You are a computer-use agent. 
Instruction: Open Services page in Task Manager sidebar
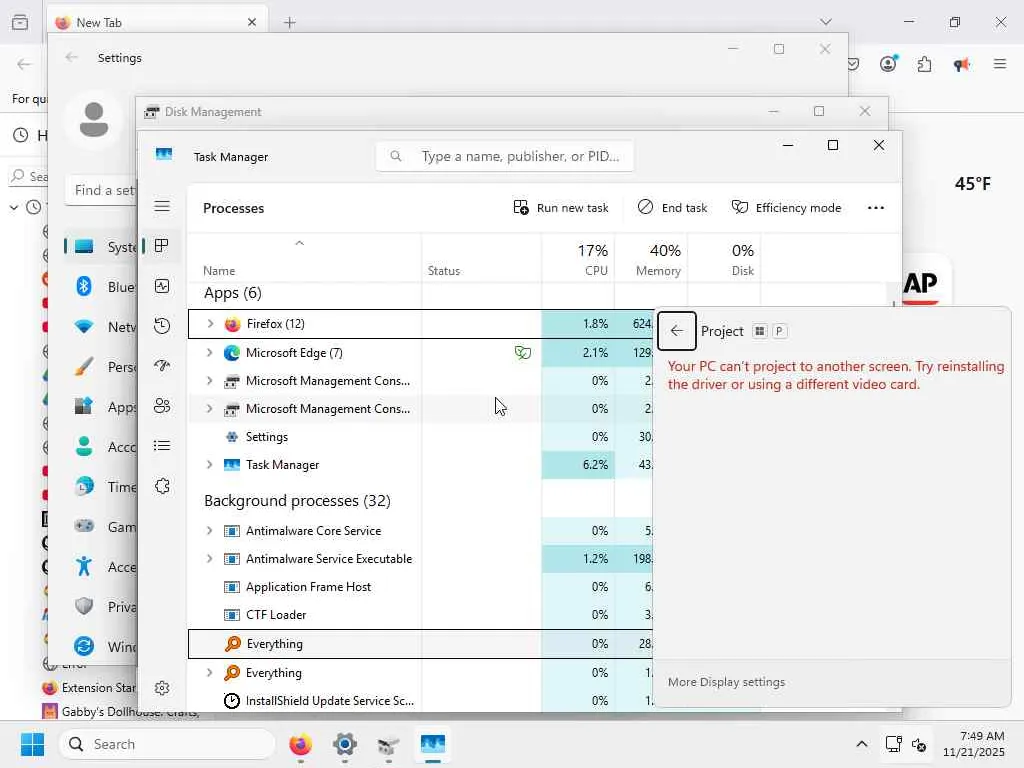click(162, 486)
